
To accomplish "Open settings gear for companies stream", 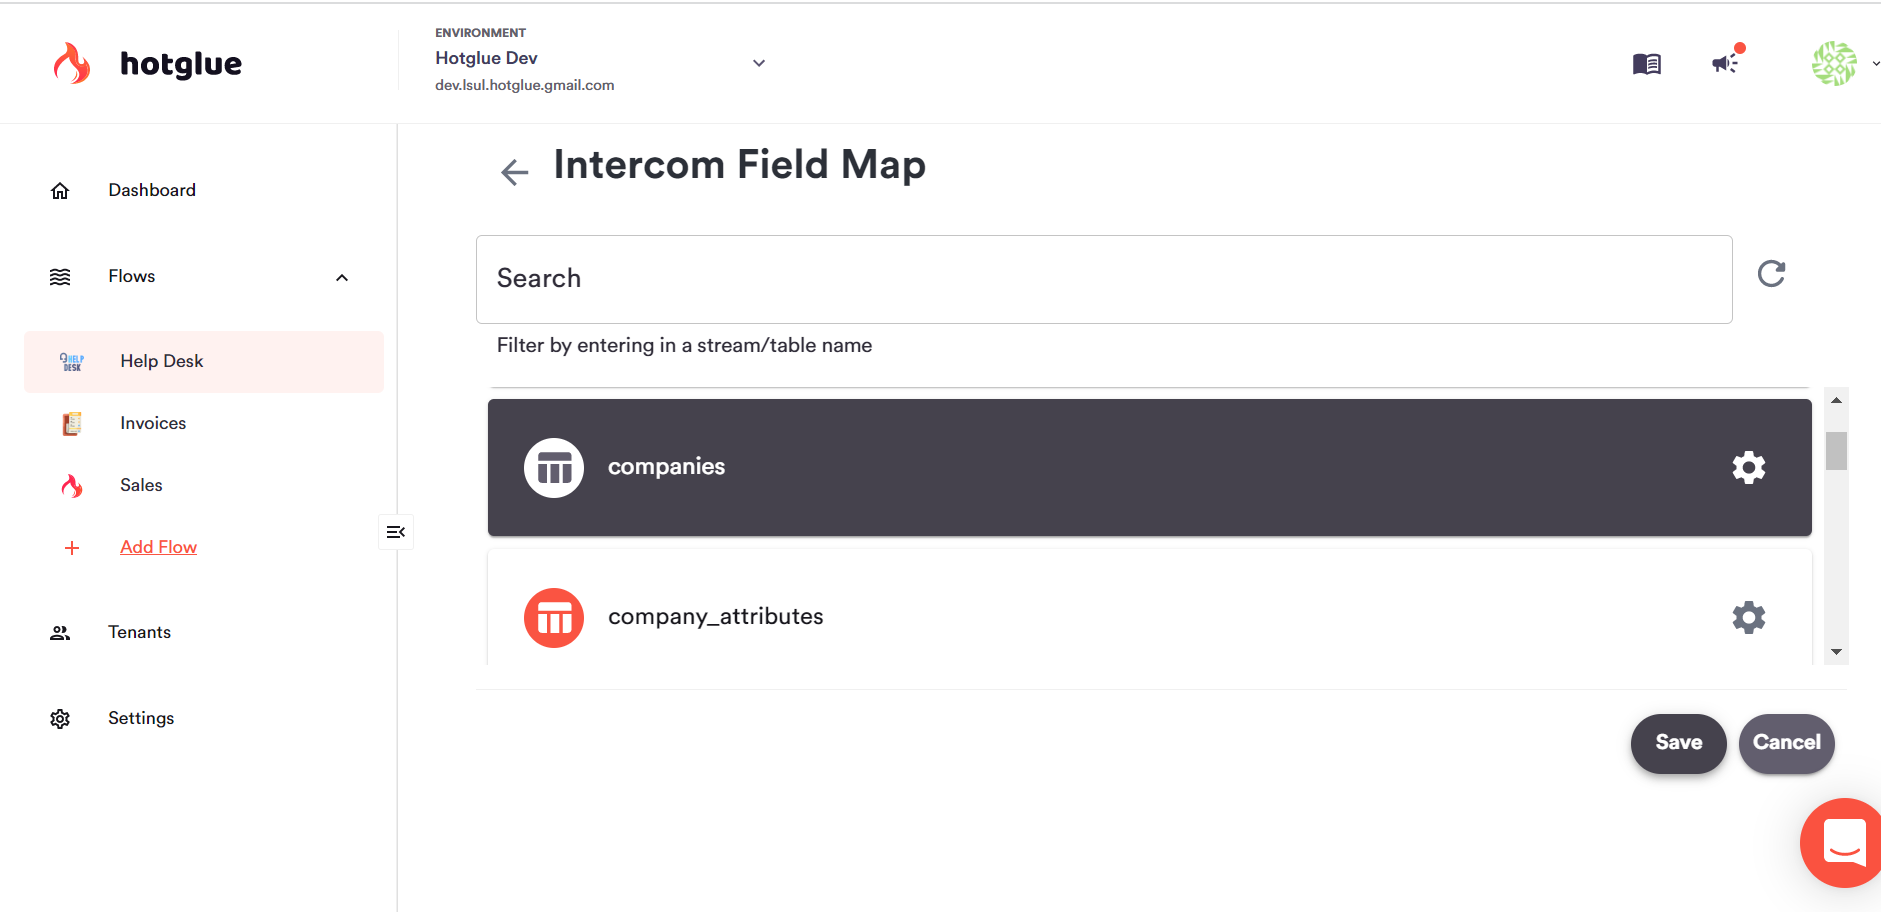I will click(1748, 467).
